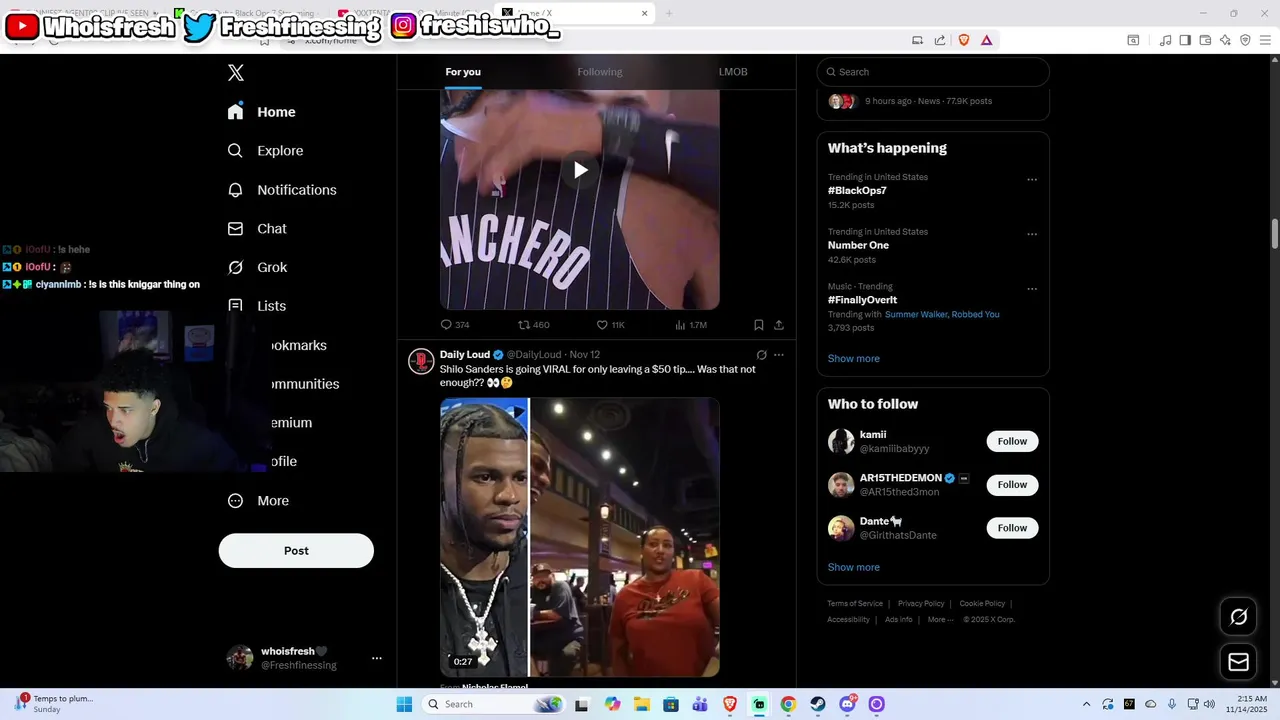Click the Brave Rewards triangle icon
This screenshot has height=720, width=1280.
pyautogui.click(x=987, y=40)
